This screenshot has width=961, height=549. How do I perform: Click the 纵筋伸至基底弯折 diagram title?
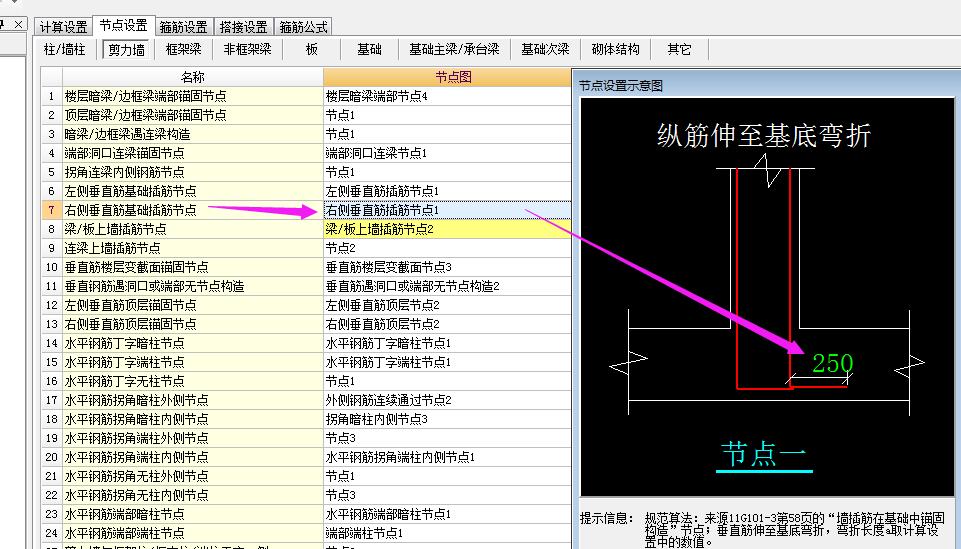[x=764, y=135]
